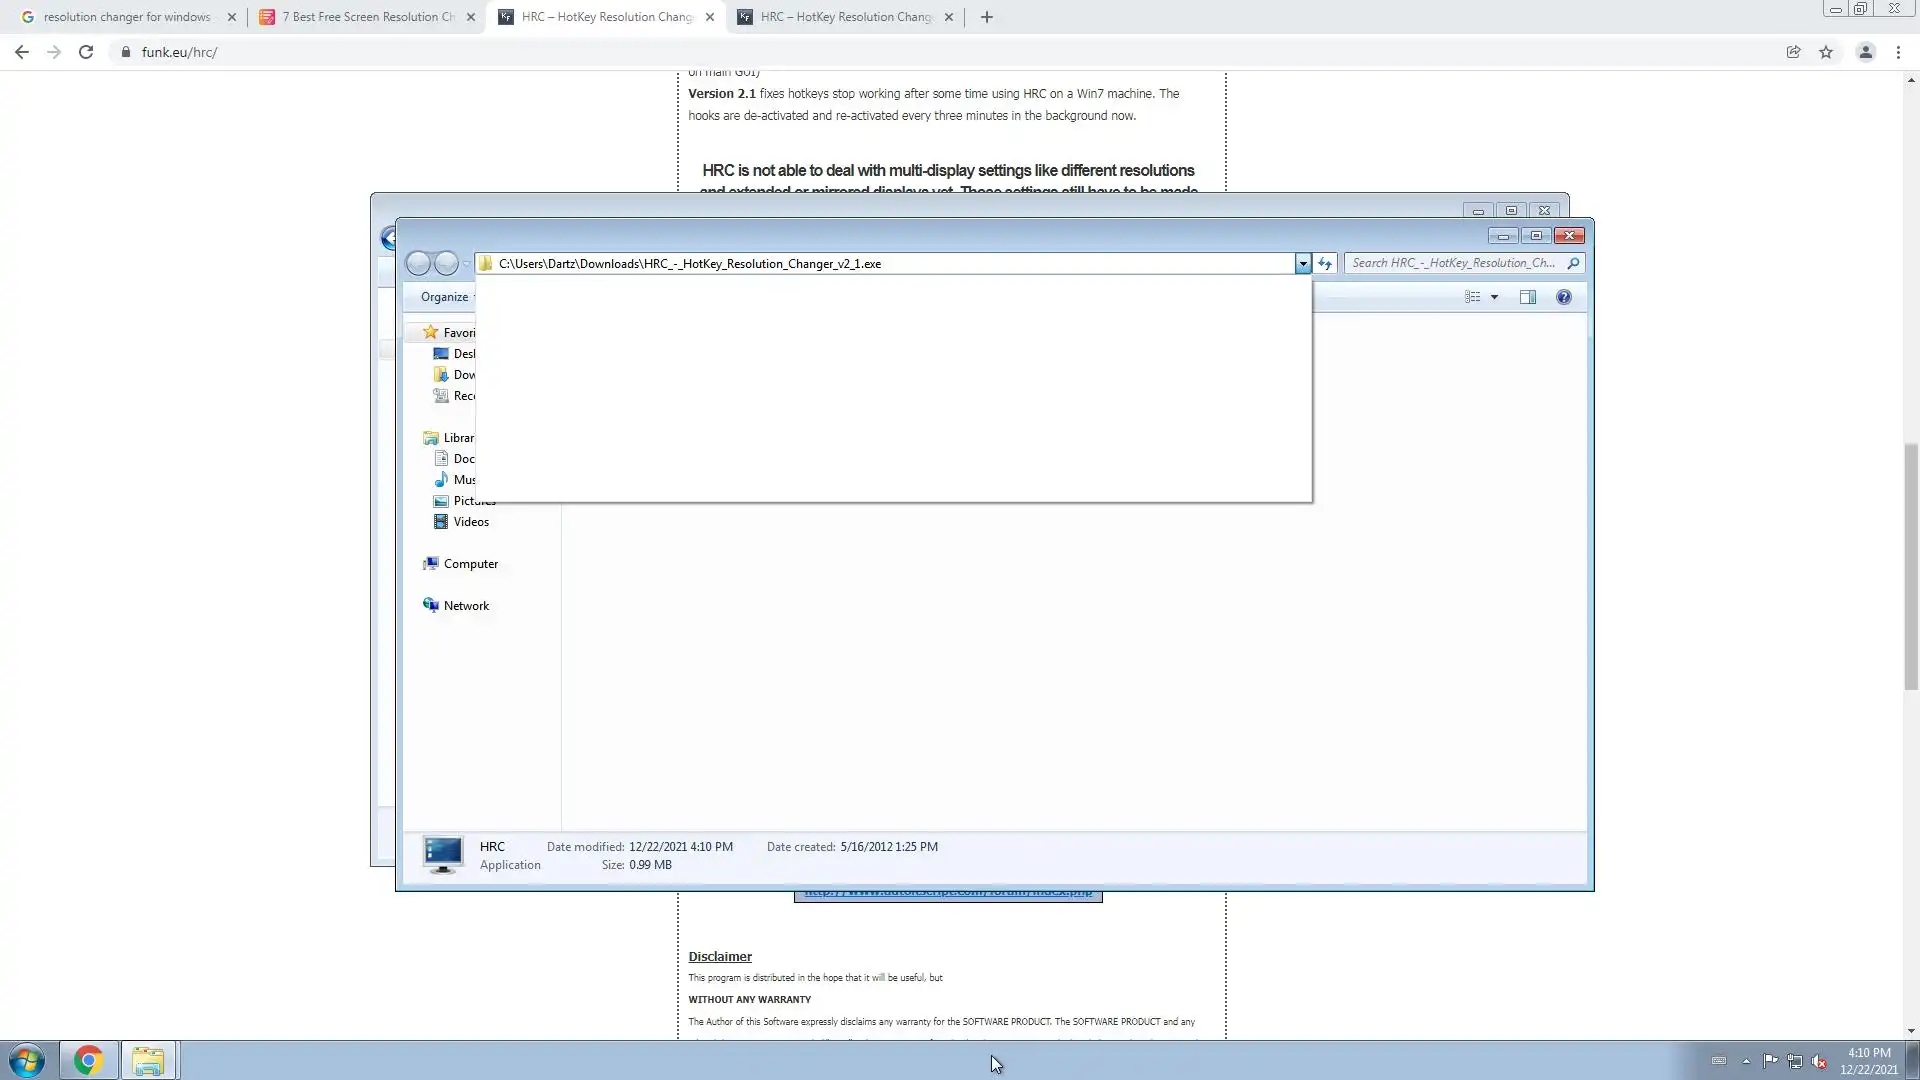Bookmark this page with the star icon

tap(1826, 52)
